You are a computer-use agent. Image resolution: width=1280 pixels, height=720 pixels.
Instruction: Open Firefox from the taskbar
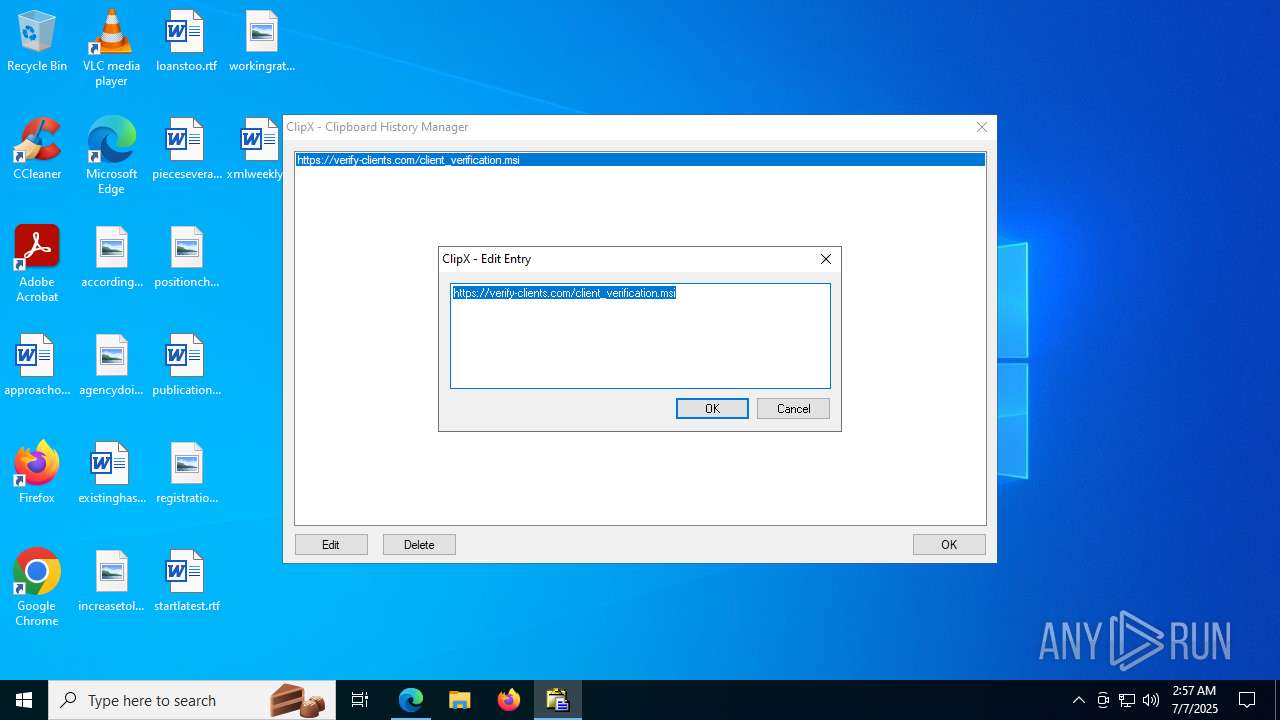pos(509,700)
